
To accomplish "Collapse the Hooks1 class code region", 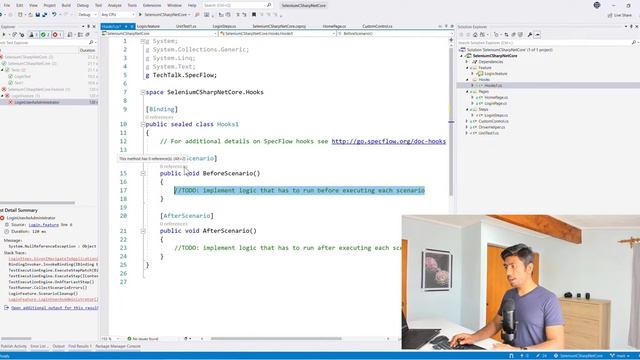I will coord(143,124).
